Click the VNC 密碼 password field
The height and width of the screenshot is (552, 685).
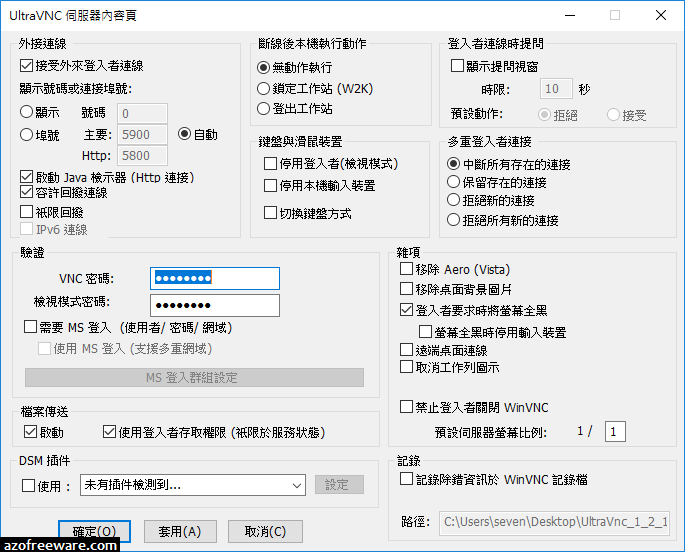(215, 278)
